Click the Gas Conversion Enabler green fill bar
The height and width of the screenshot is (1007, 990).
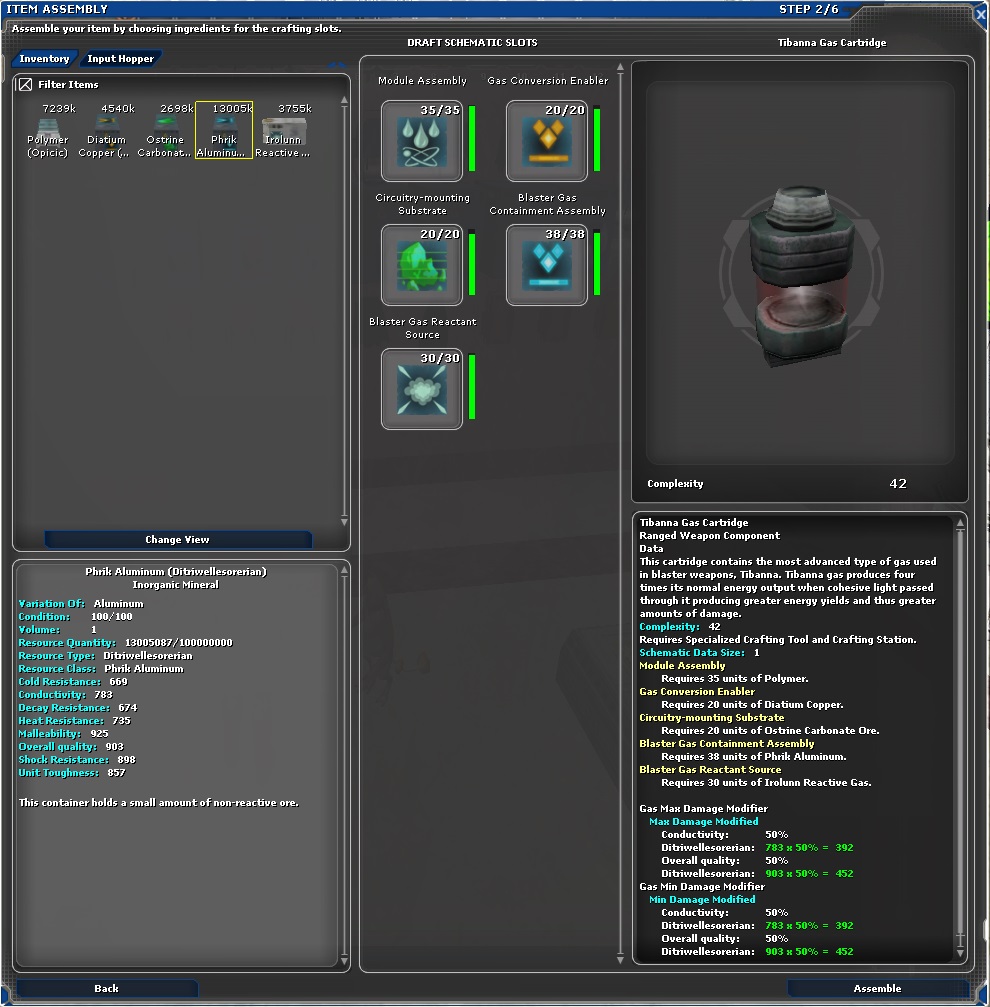click(x=597, y=139)
